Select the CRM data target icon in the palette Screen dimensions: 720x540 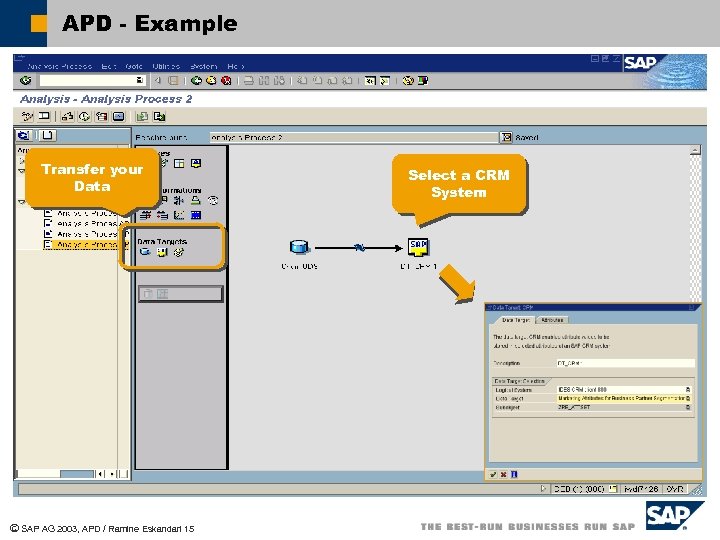point(162,252)
